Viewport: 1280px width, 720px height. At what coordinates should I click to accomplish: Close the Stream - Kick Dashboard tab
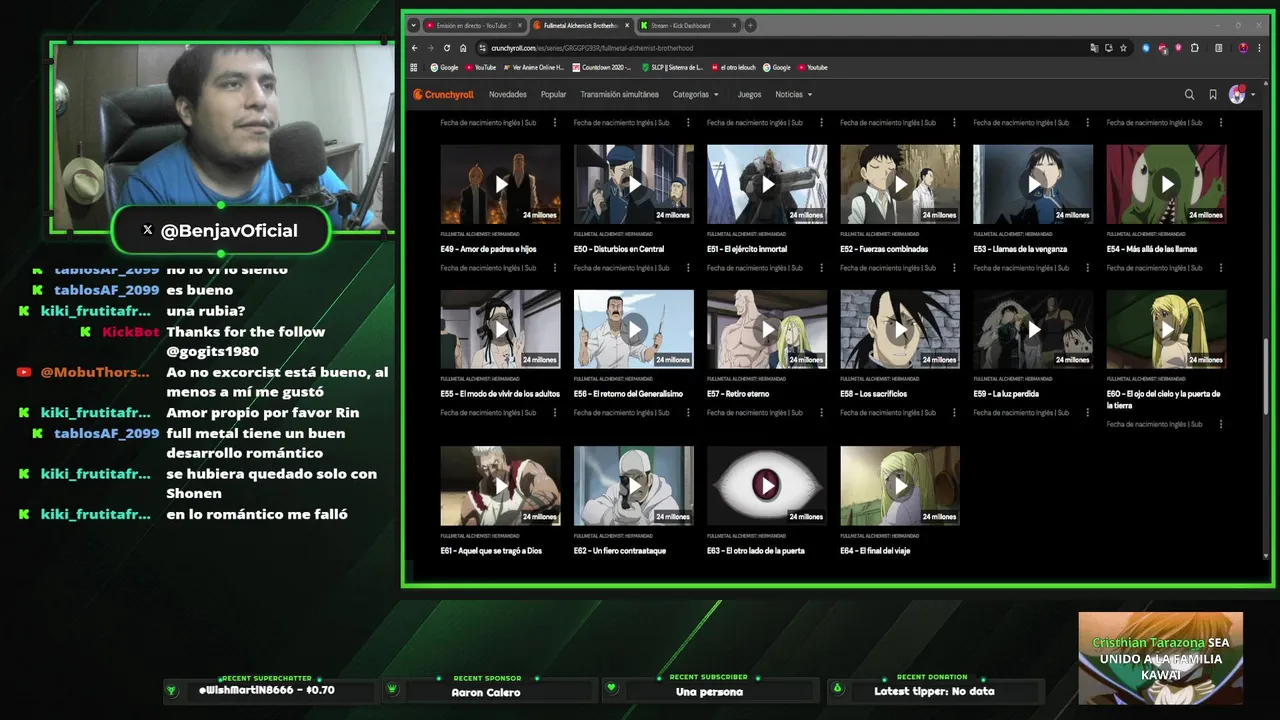[x=734, y=25]
